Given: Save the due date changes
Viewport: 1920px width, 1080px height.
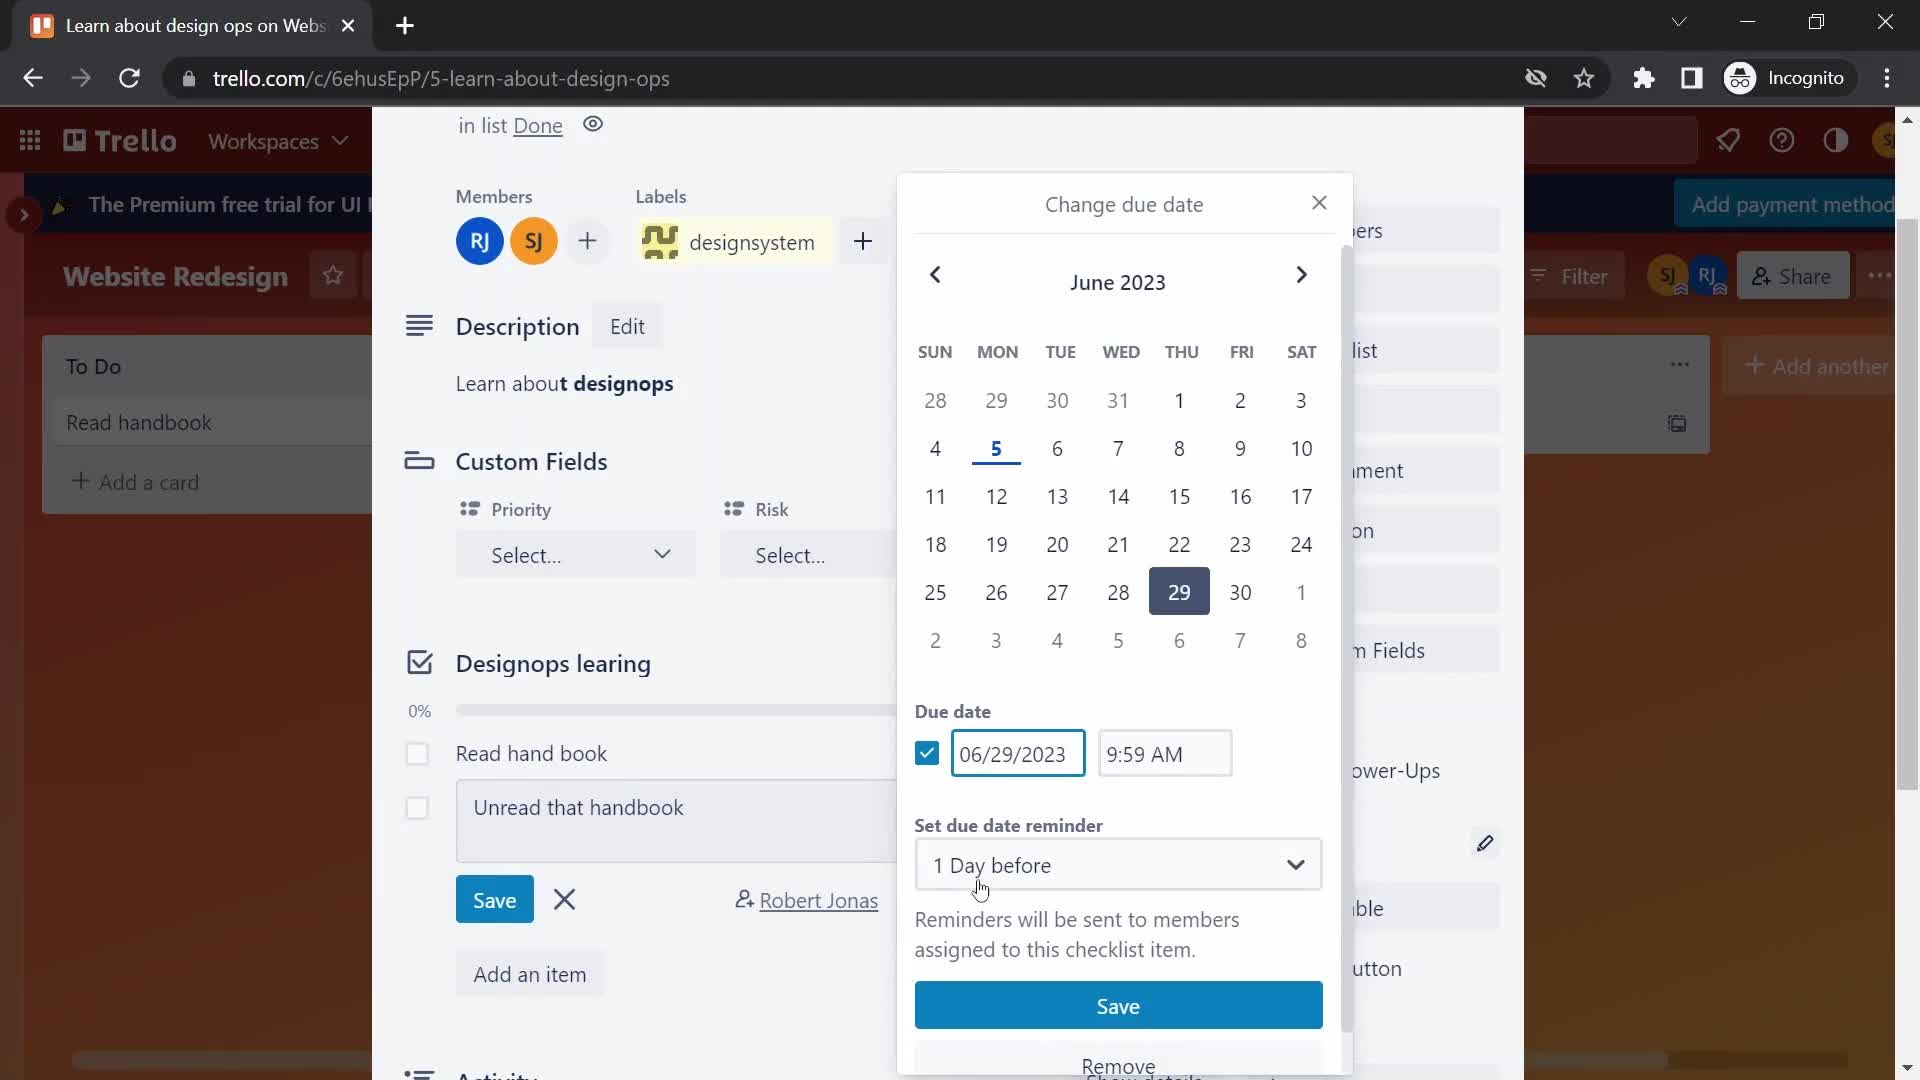Looking at the screenshot, I should [x=1118, y=1005].
